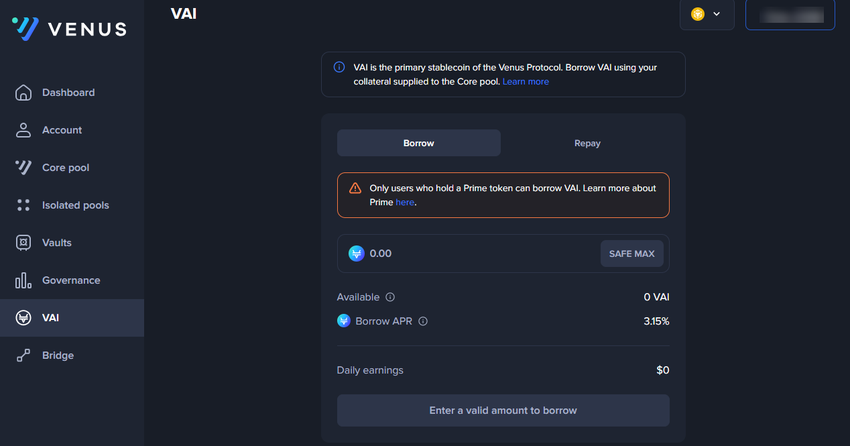The height and width of the screenshot is (446, 850).
Task: Click the Account person icon
Action: (x=24, y=130)
